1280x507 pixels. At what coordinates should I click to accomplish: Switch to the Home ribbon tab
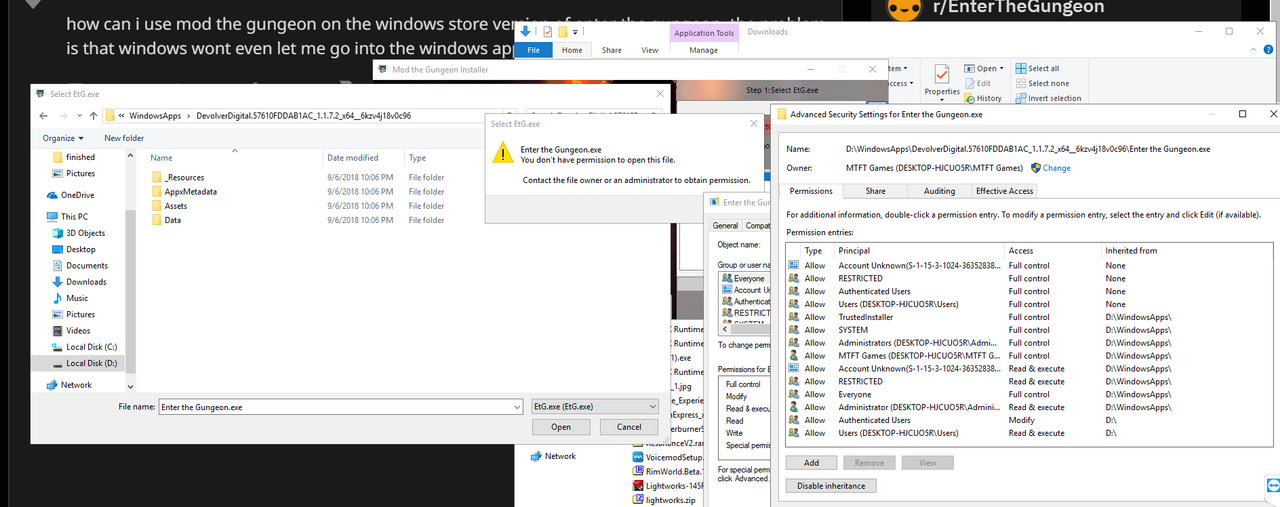click(572, 50)
